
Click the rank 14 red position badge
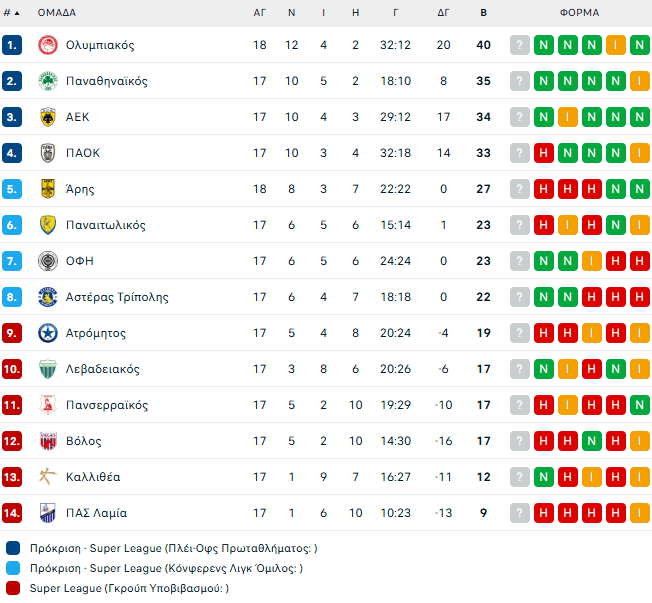tap(12, 513)
